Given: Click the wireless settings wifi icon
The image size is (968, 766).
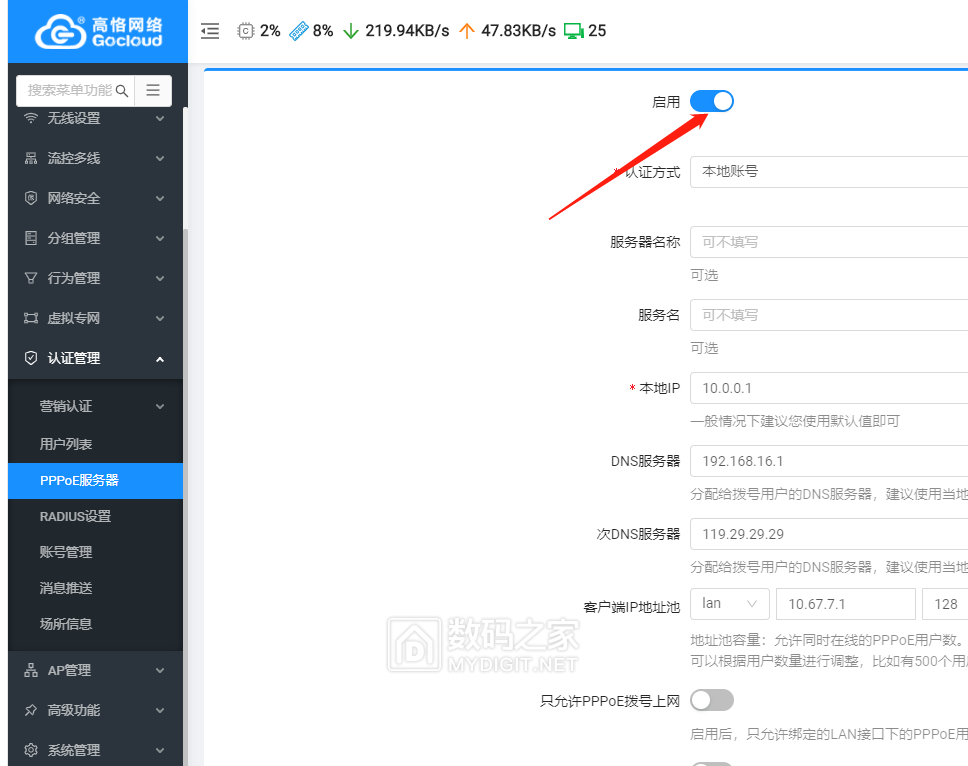Looking at the screenshot, I should tap(31, 118).
